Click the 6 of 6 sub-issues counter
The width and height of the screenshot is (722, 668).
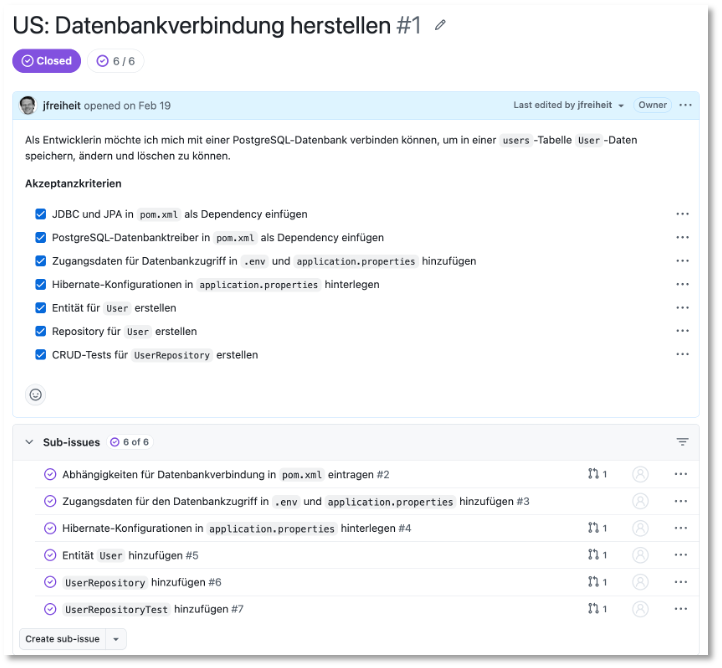tap(130, 442)
